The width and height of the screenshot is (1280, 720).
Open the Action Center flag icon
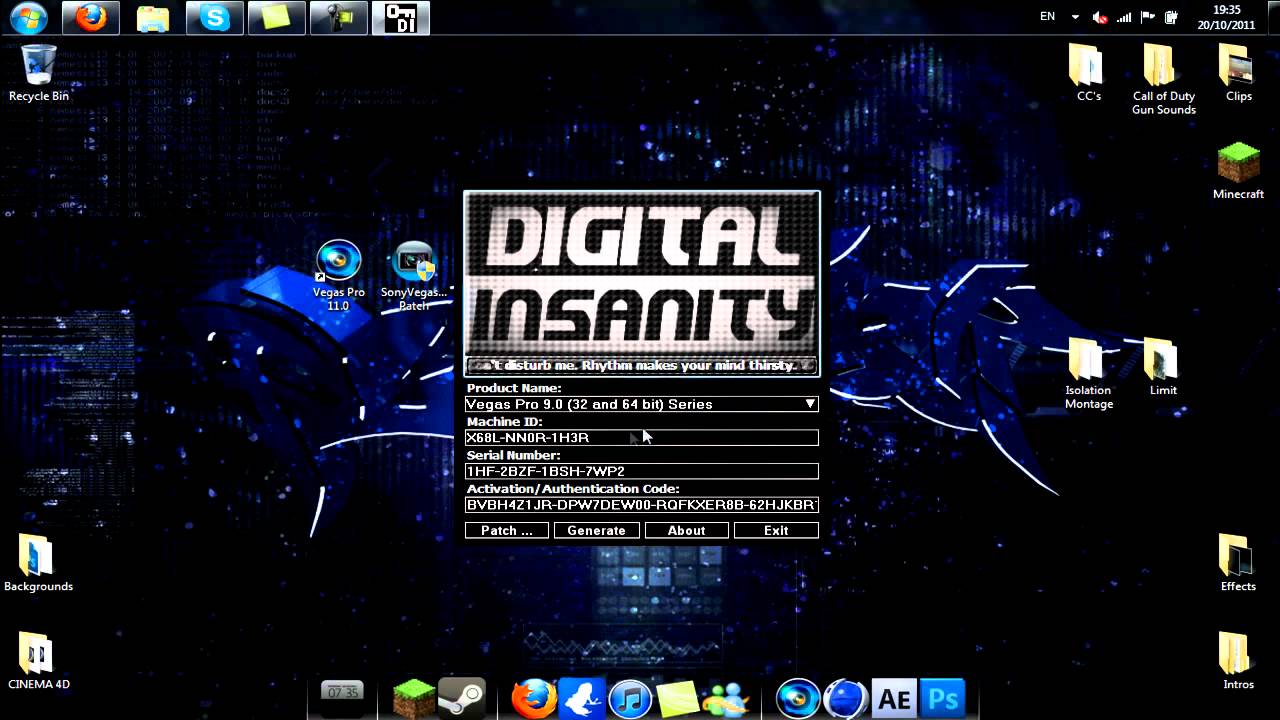(1148, 17)
